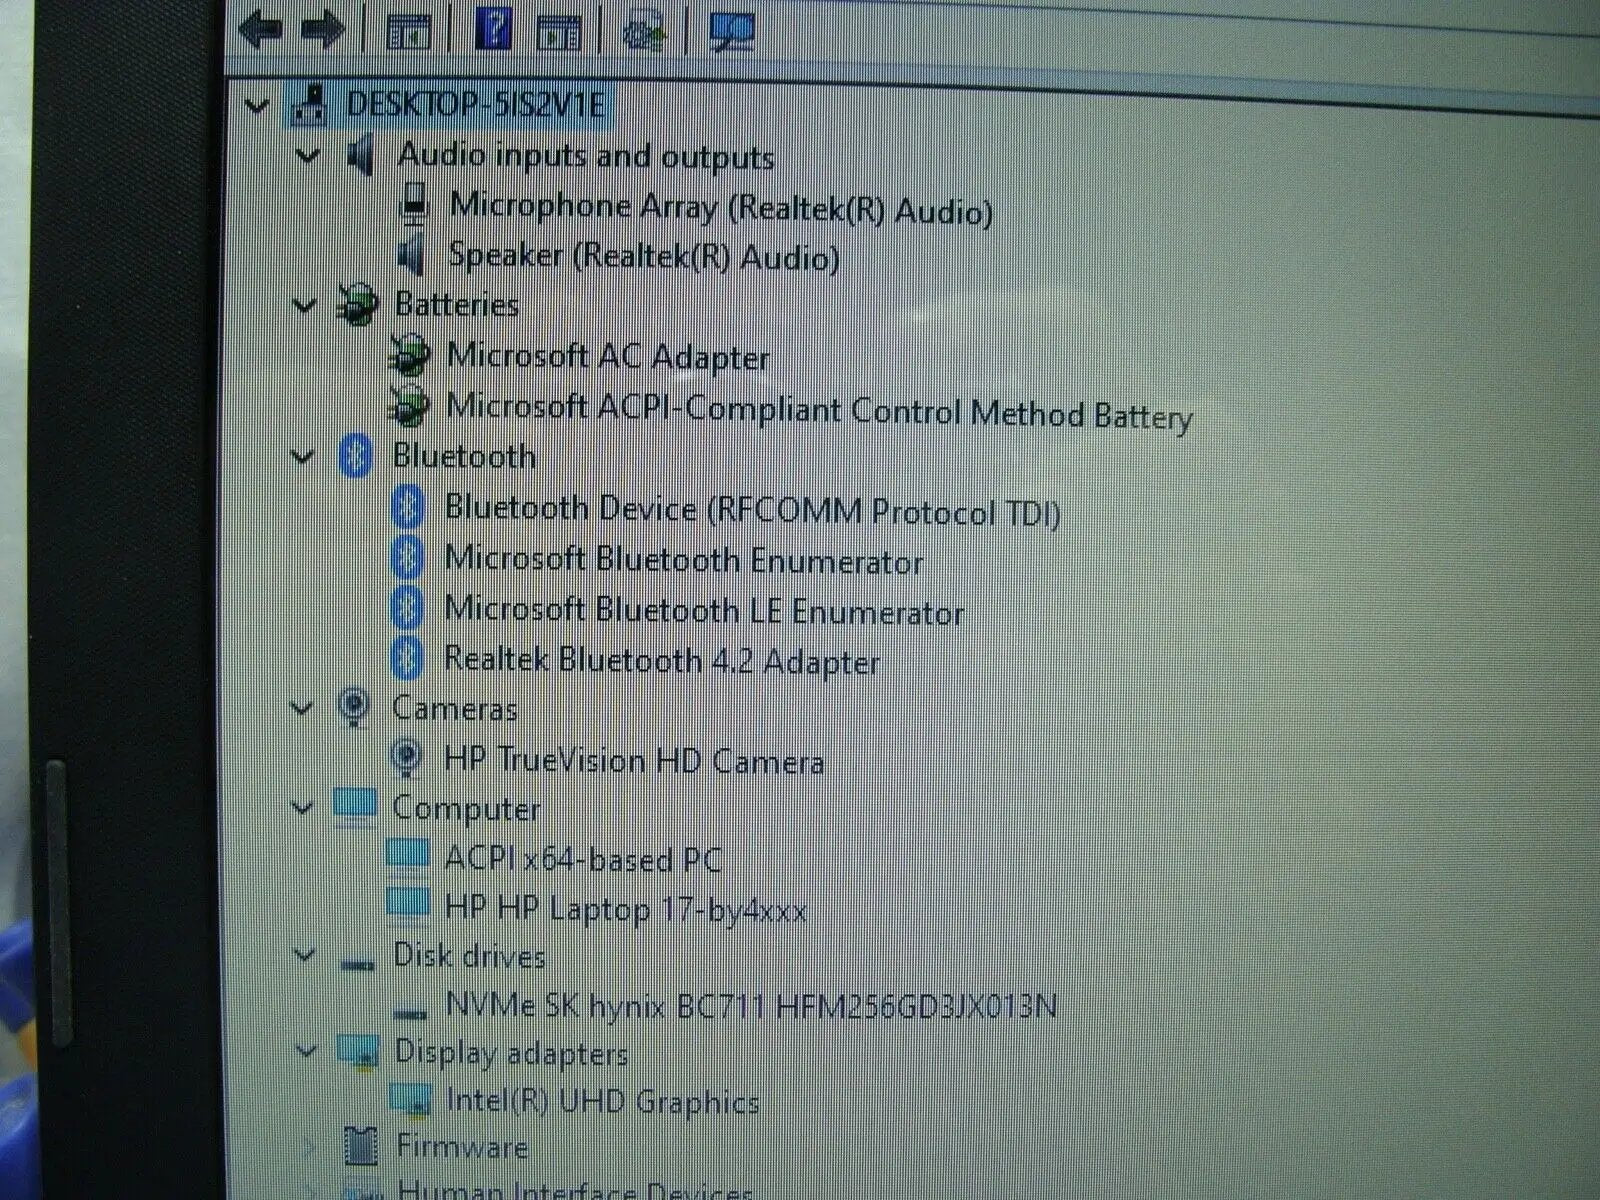
Task: Click Bluetooth icon beside Realtek Bluetooth 4.2 Adapter
Action: click(x=406, y=659)
